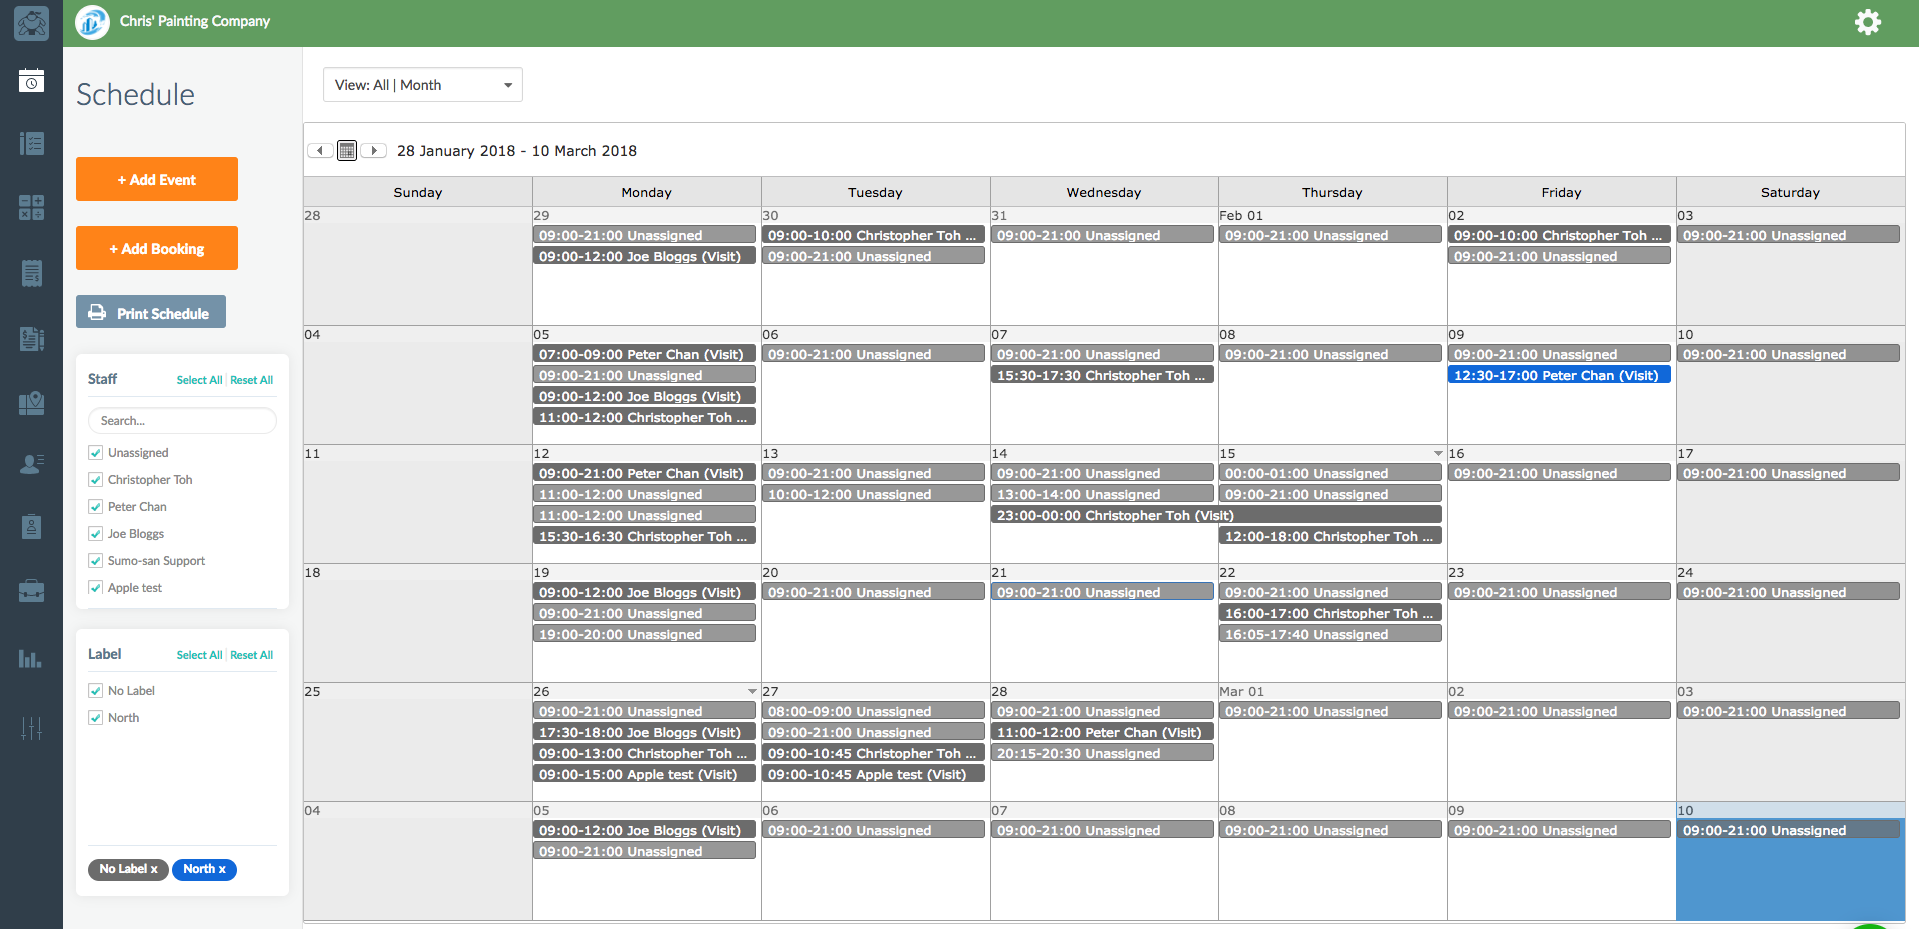
Task: Go to previous month with left arrow
Action: [320, 151]
